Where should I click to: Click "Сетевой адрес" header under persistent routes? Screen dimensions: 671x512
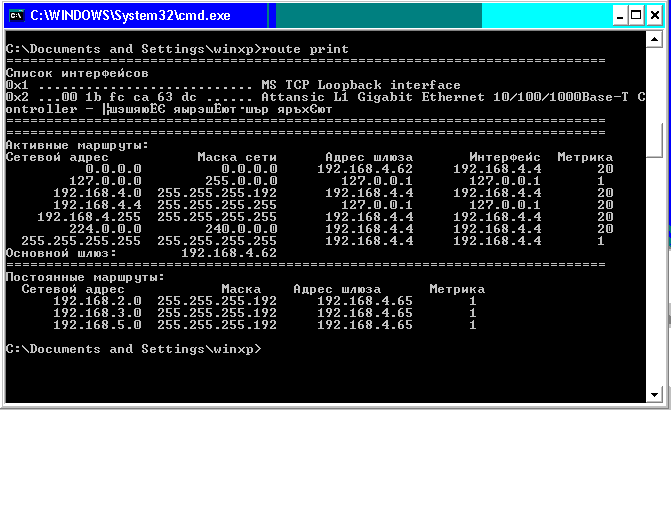coord(73,289)
